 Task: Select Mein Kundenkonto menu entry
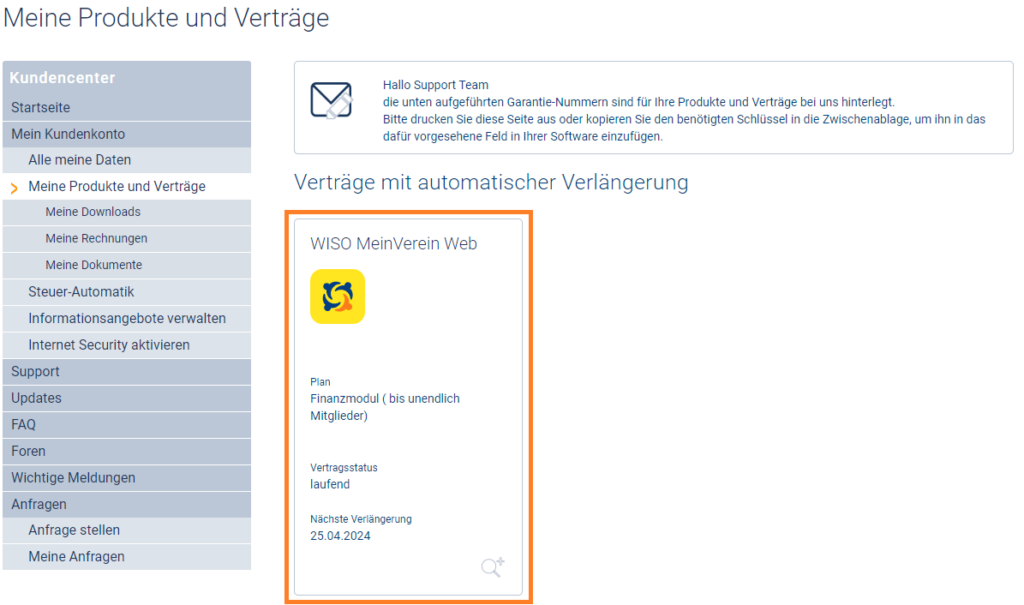tap(127, 134)
